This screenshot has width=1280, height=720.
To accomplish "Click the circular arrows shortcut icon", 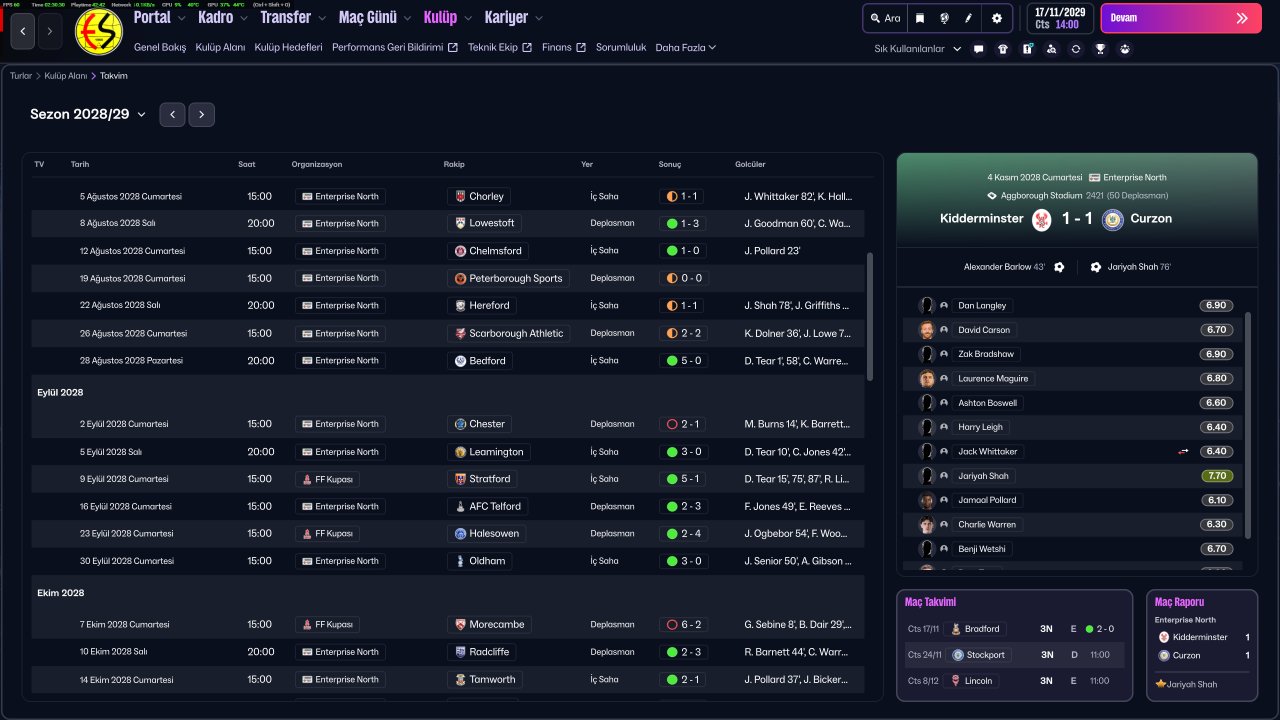I will pos(1076,49).
